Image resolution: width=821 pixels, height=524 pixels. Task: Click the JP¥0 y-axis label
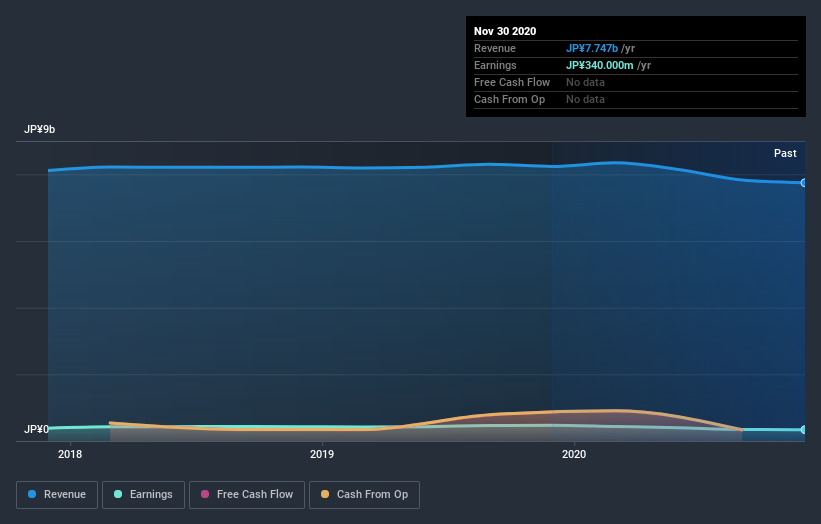36,429
